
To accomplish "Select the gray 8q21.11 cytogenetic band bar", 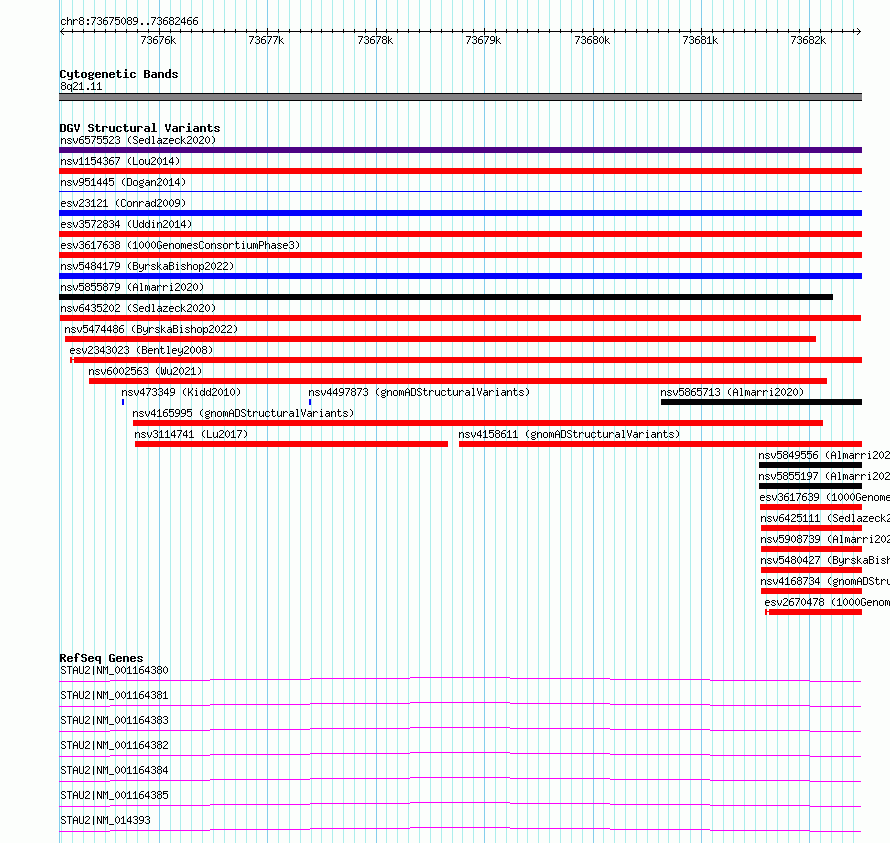I will pyautogui.click(x=460, y=97).
